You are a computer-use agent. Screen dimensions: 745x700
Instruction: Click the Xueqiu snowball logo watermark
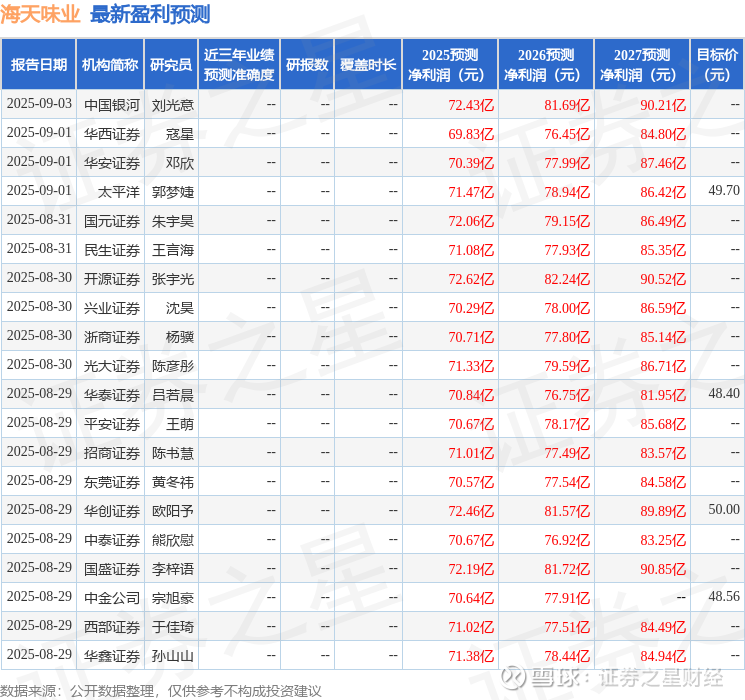click(x=513, y=677)
